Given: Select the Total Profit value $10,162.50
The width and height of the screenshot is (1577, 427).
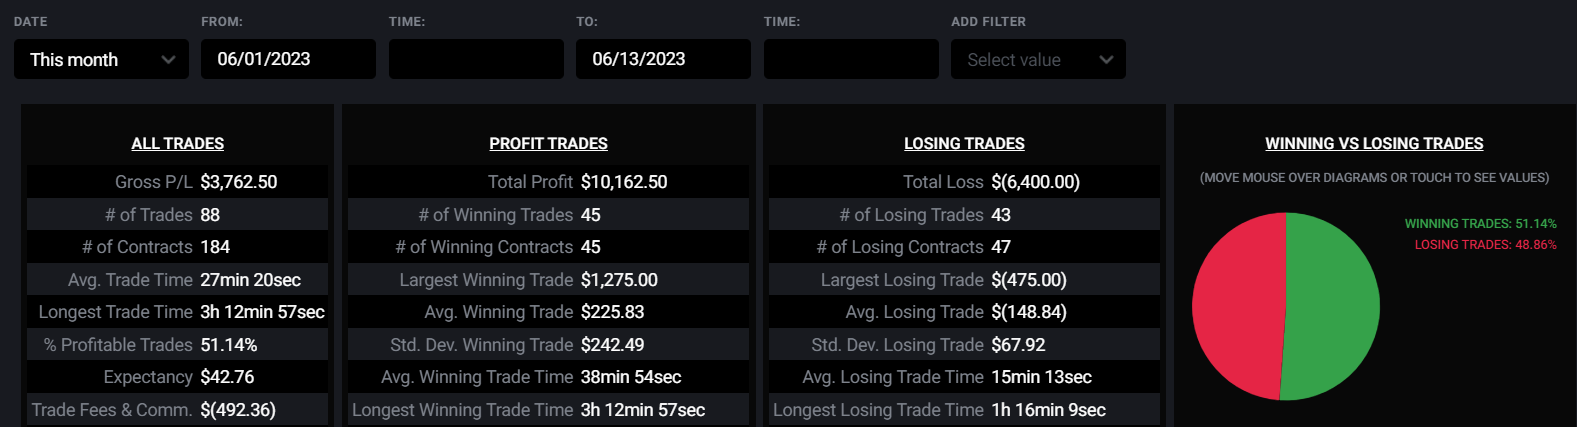Looking at the screenshot, I should pos(624,182).
